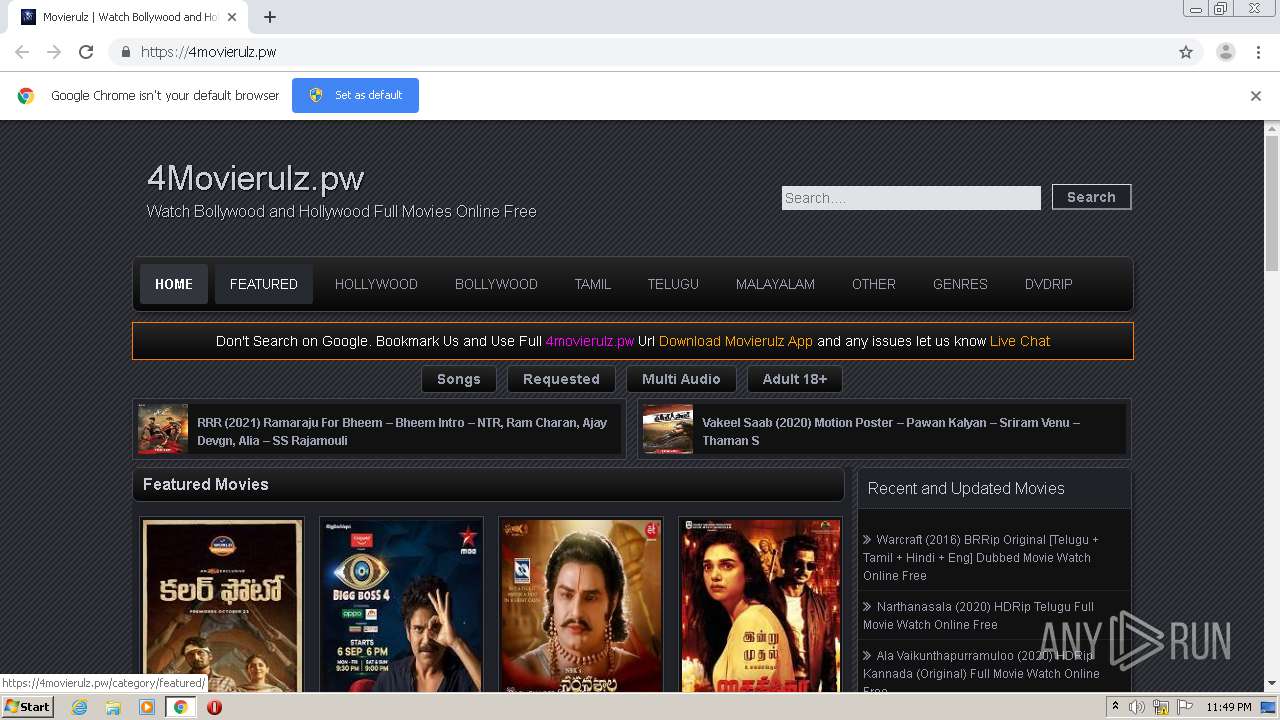Image resolution: width=1280 pixels, height=720 pixels.
Task: Show hidden tray icons arrow
Action: [x=1116, y=707]
